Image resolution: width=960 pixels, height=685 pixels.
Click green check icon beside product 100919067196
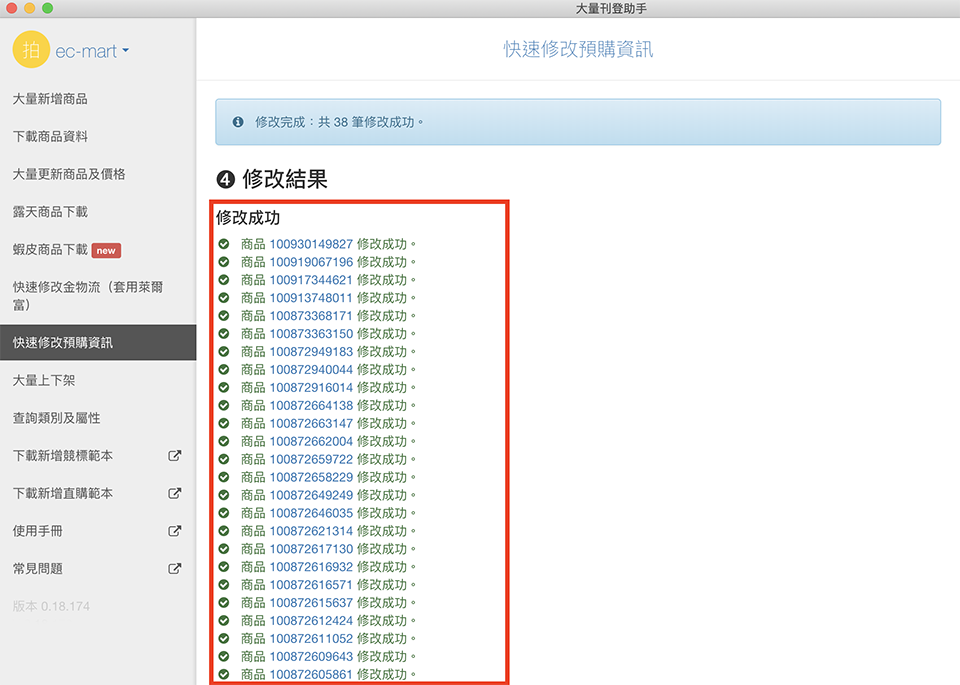pos(224,262)
